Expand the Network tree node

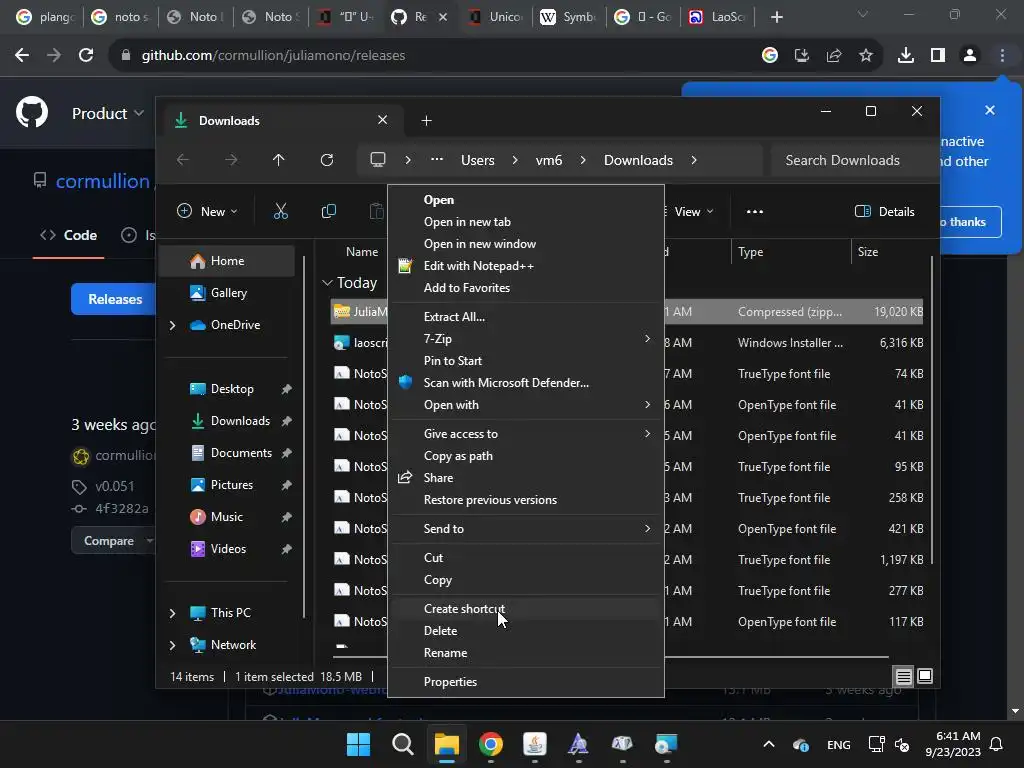click(x=172, y=645)
